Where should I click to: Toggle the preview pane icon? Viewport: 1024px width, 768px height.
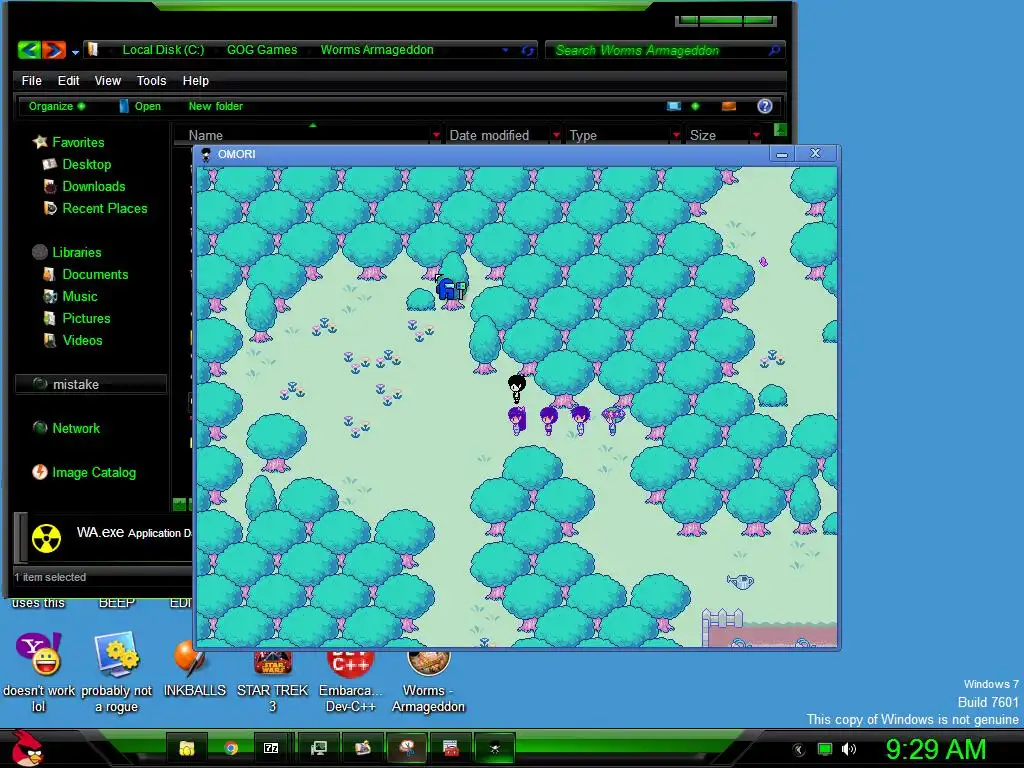click(729, 106)
